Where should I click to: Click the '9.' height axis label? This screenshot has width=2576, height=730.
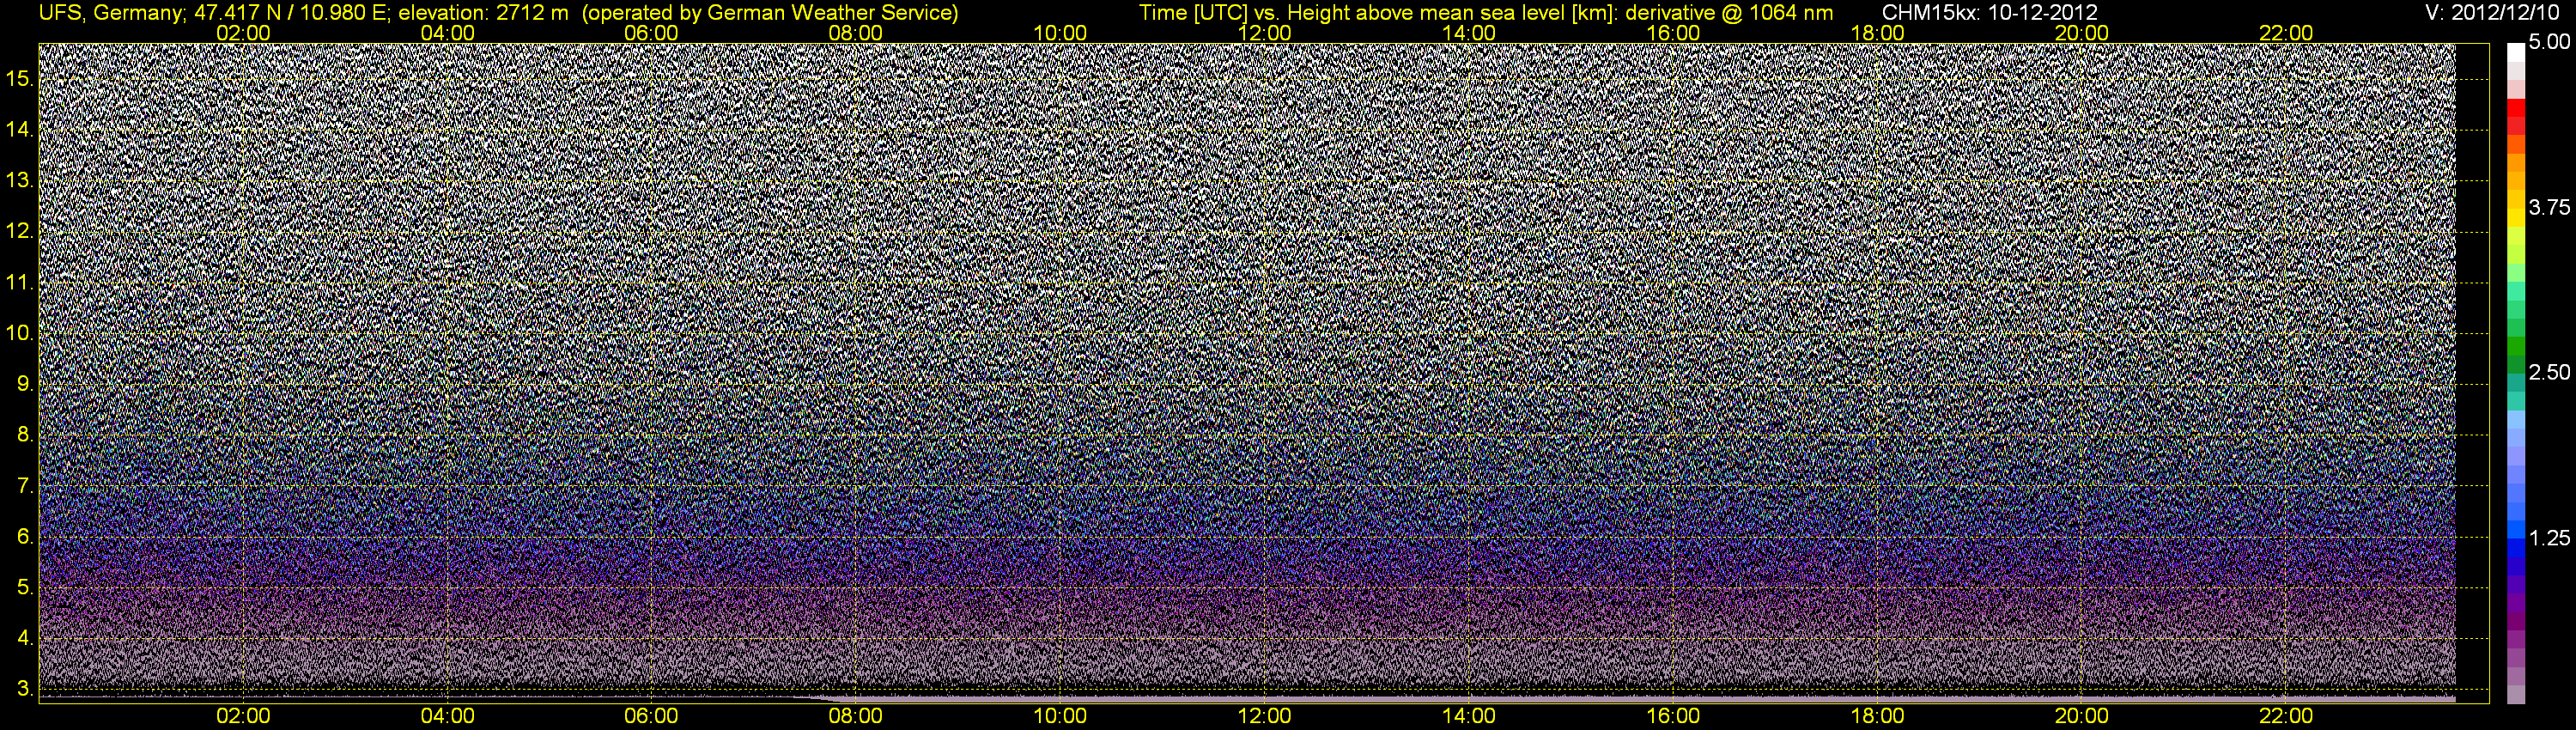25,385
